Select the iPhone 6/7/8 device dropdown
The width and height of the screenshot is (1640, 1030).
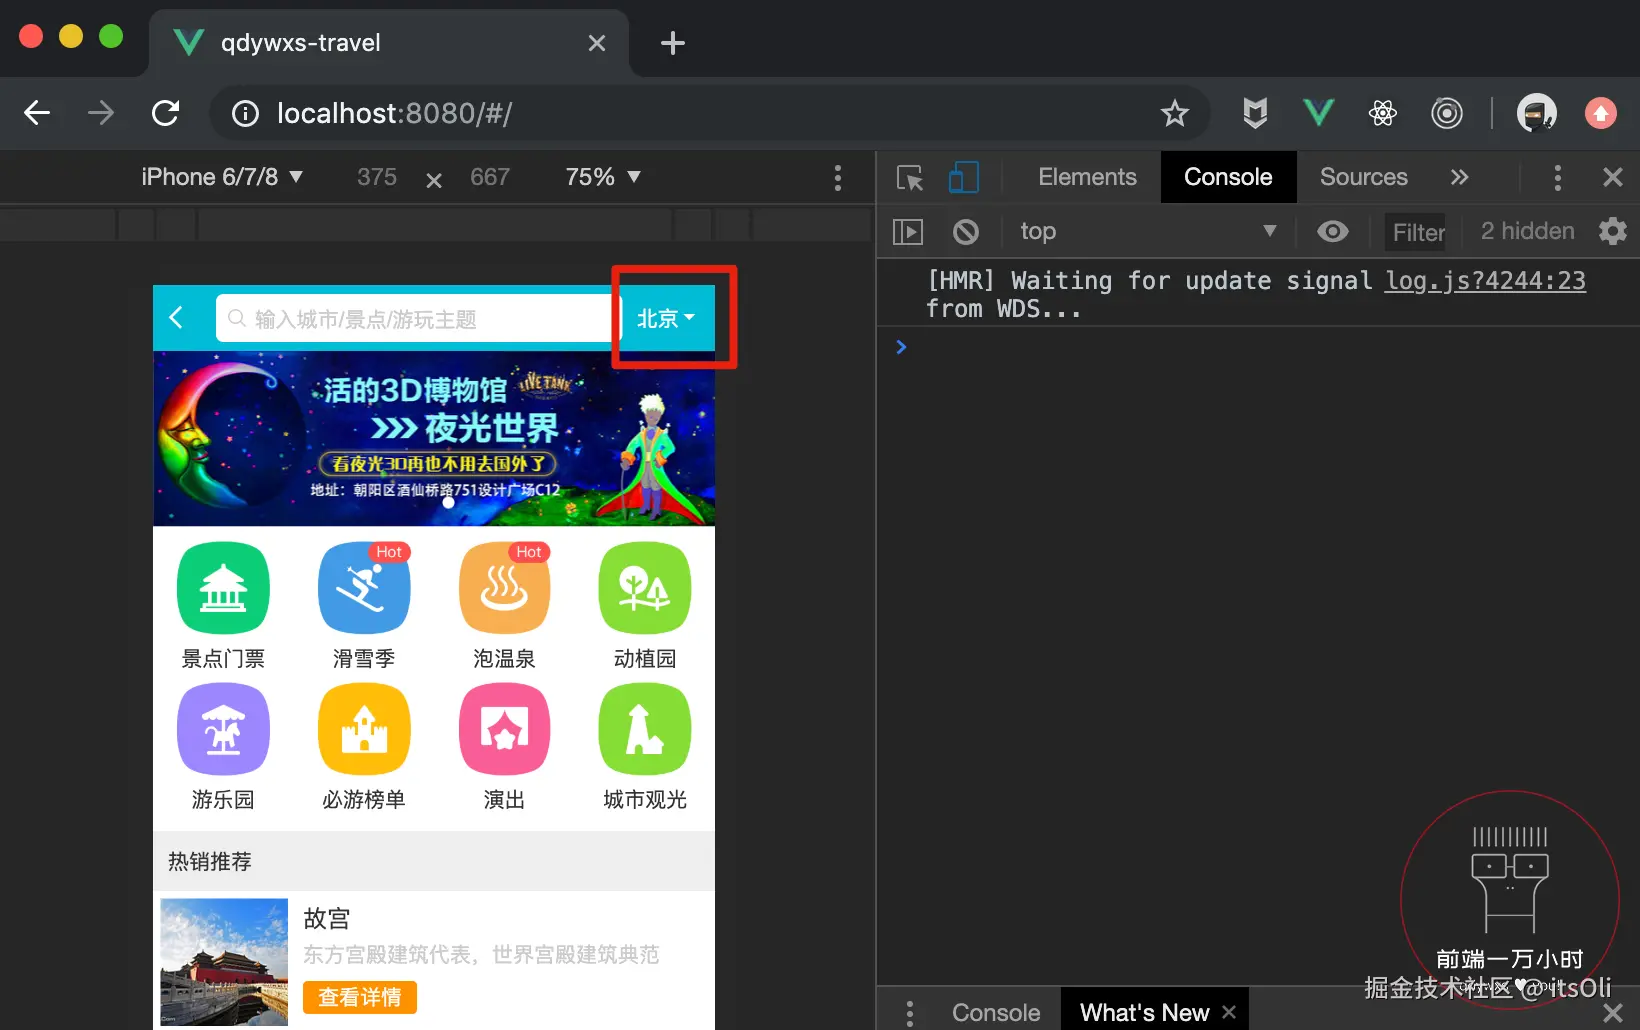coord(222,177)
